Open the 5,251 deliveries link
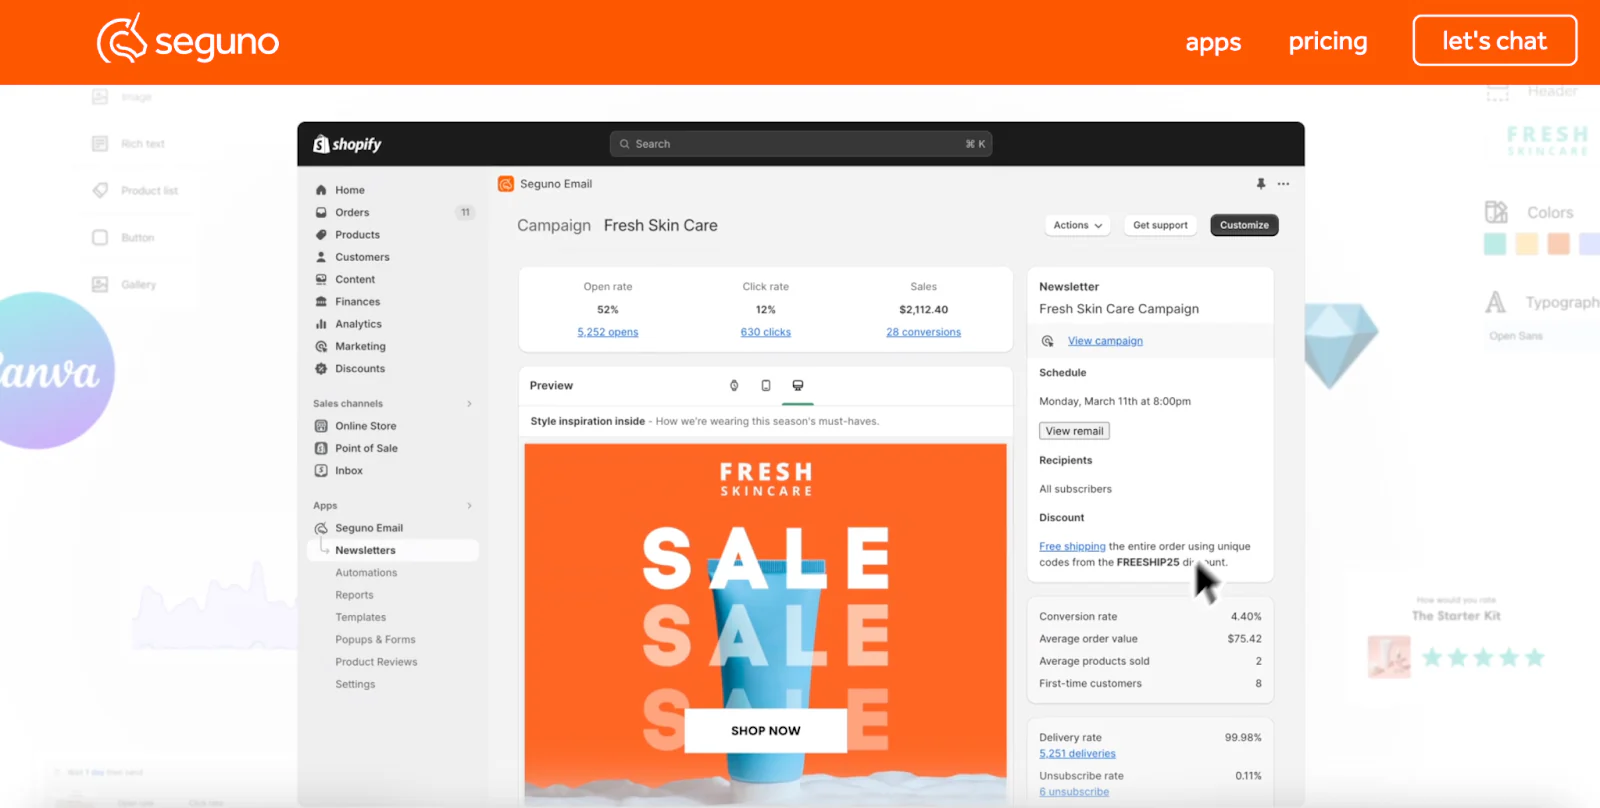 coord(1077,754)
